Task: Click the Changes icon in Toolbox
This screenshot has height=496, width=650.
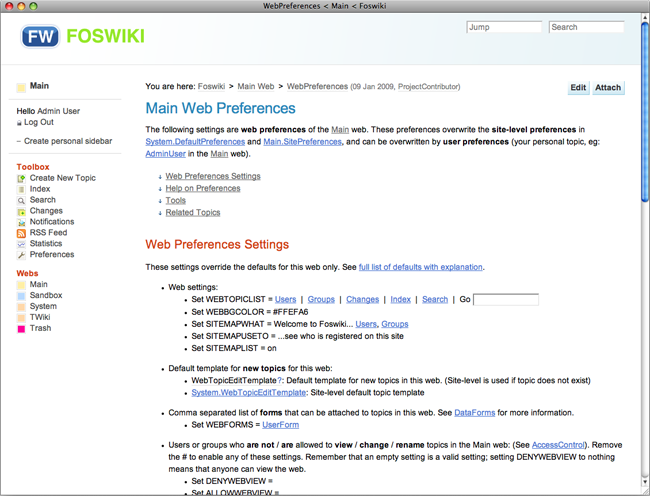Action: click(21, 212)
